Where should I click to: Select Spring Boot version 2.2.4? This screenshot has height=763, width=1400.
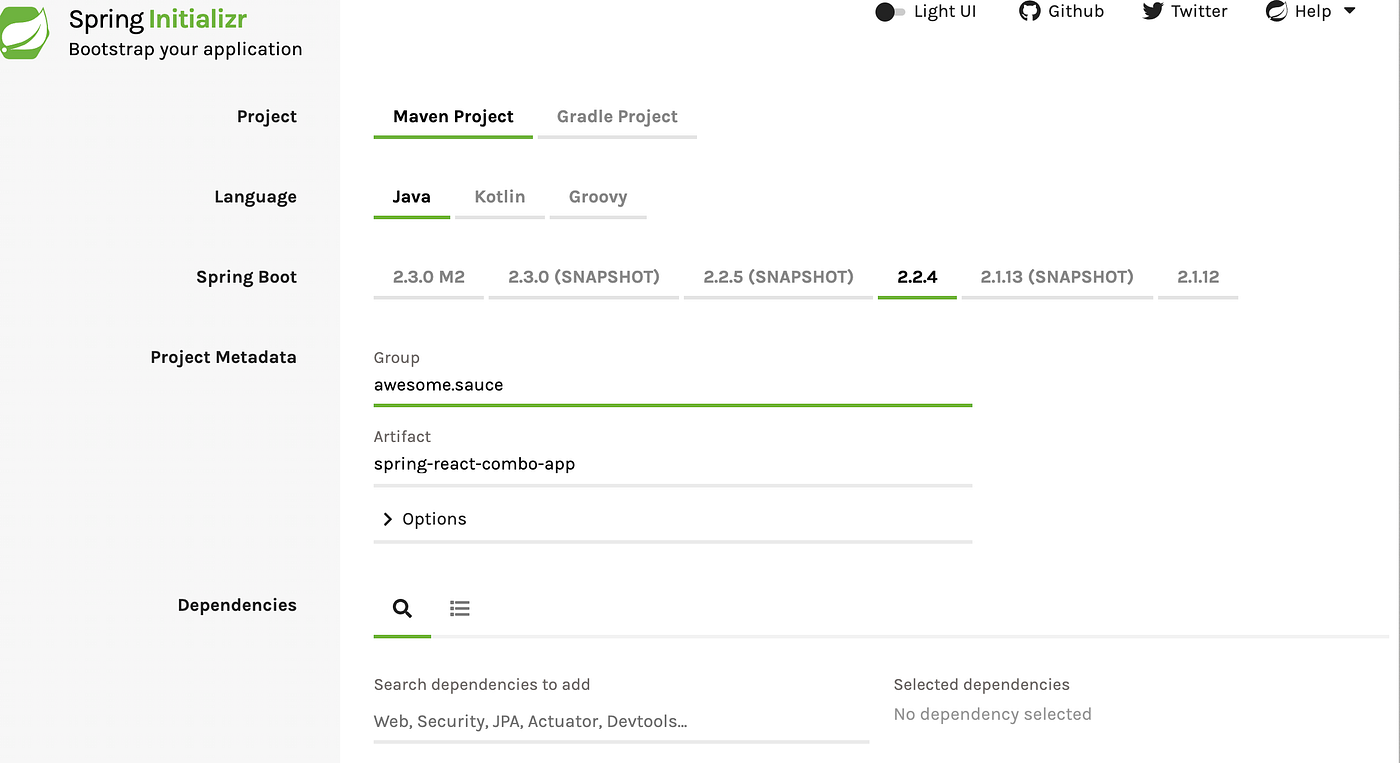coord(916,276)
